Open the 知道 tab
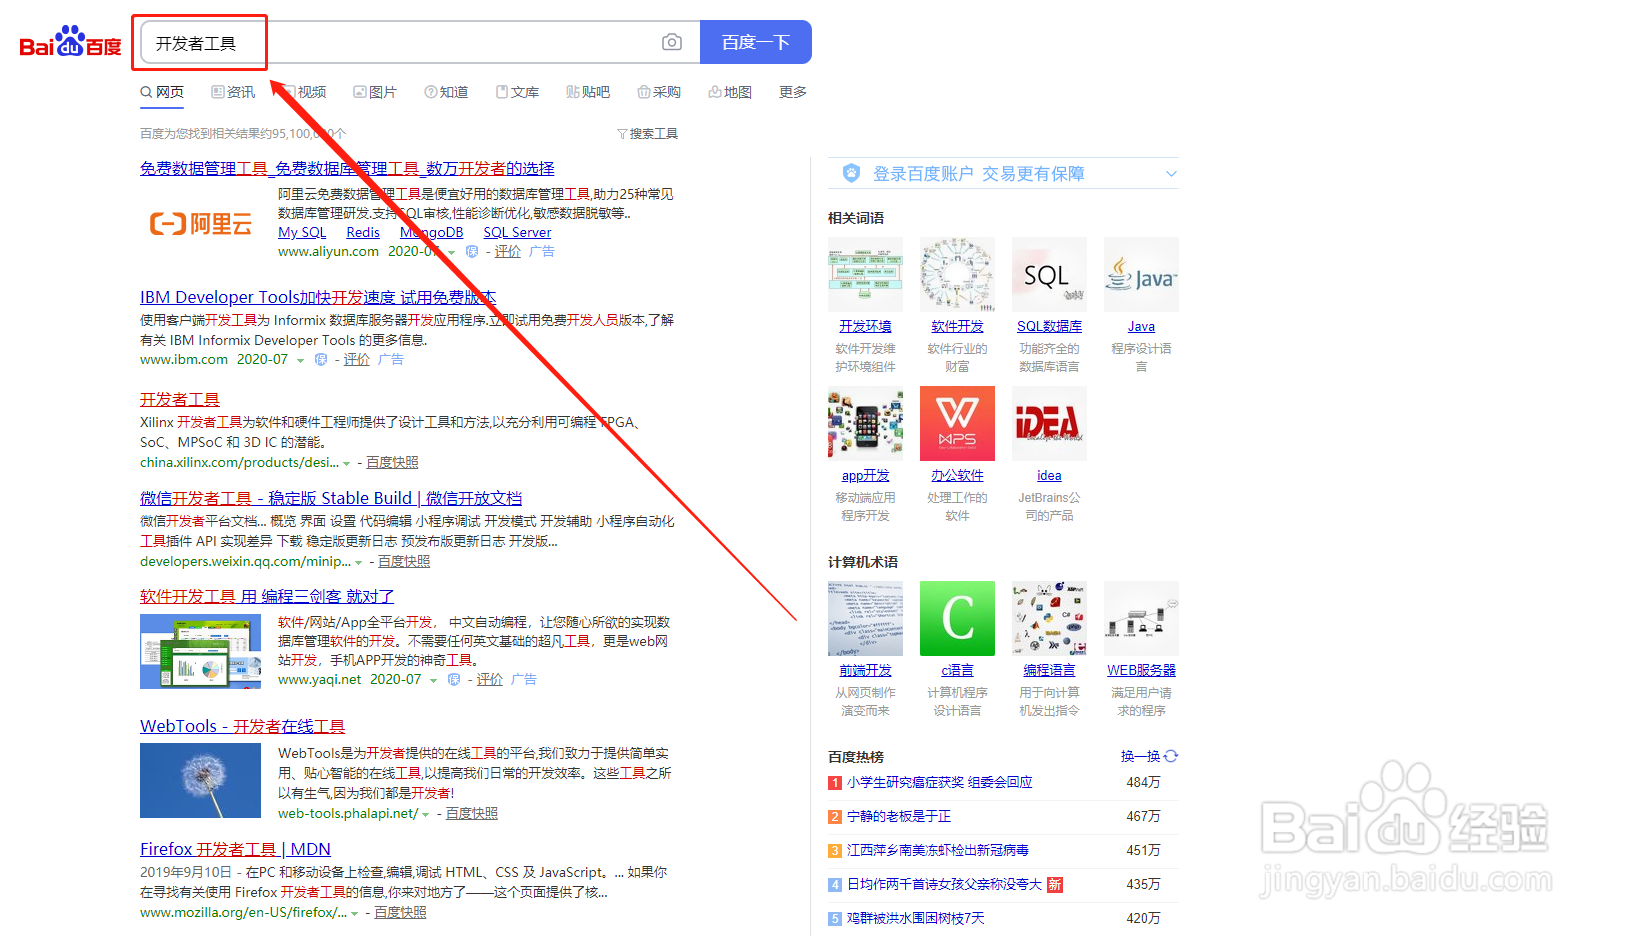The image size is (1642, 936). tap(446, 92)
